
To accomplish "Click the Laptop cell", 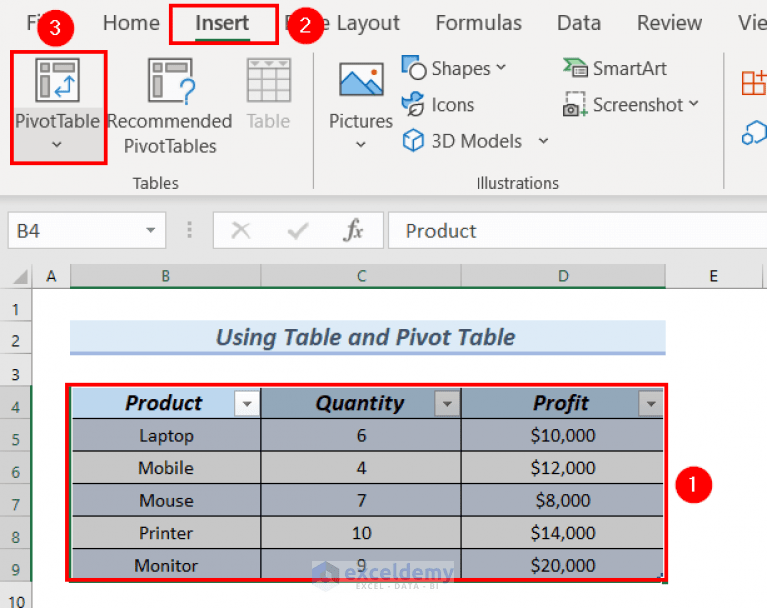I will [166, 435].
